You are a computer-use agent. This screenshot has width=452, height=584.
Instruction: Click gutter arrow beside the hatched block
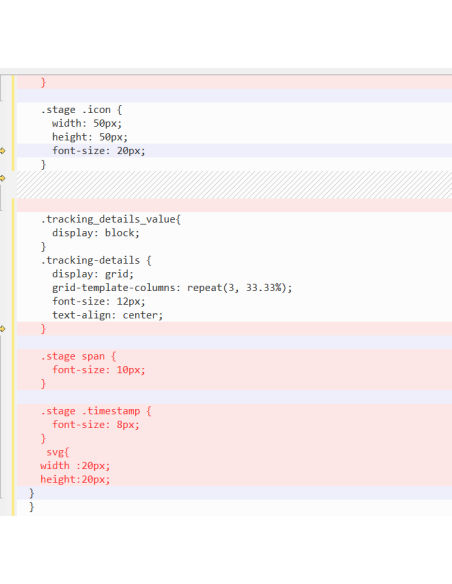coord(3,178)
